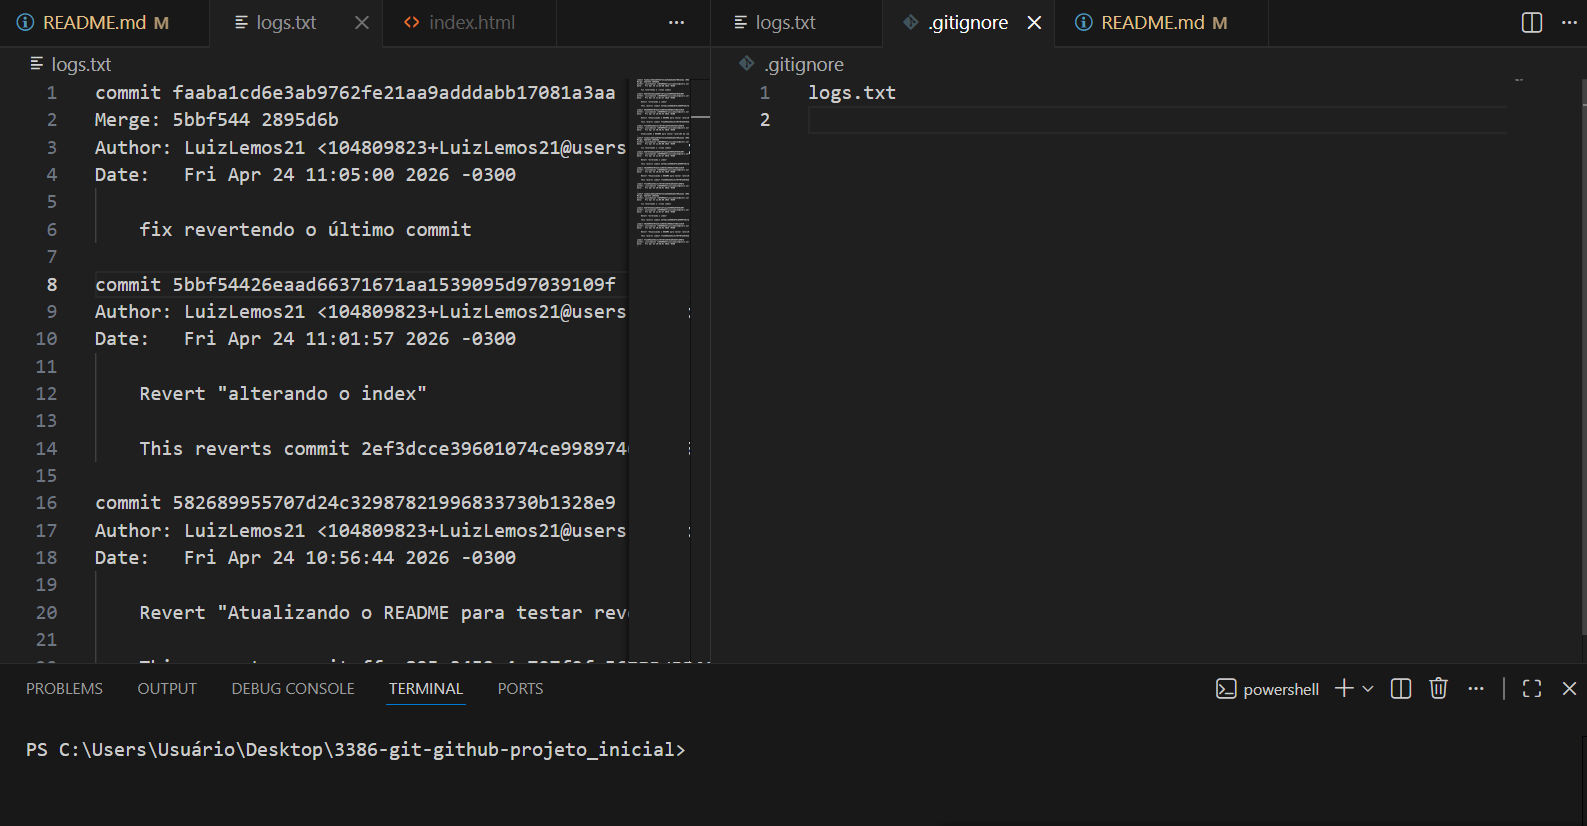Close the .gitignore editor tab
1587x826 pixels.
(1034, 22)
